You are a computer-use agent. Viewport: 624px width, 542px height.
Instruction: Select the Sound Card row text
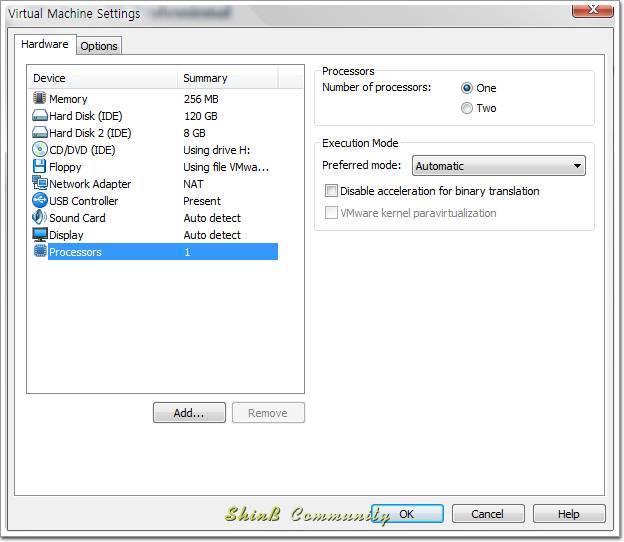(x=77, y=218)
